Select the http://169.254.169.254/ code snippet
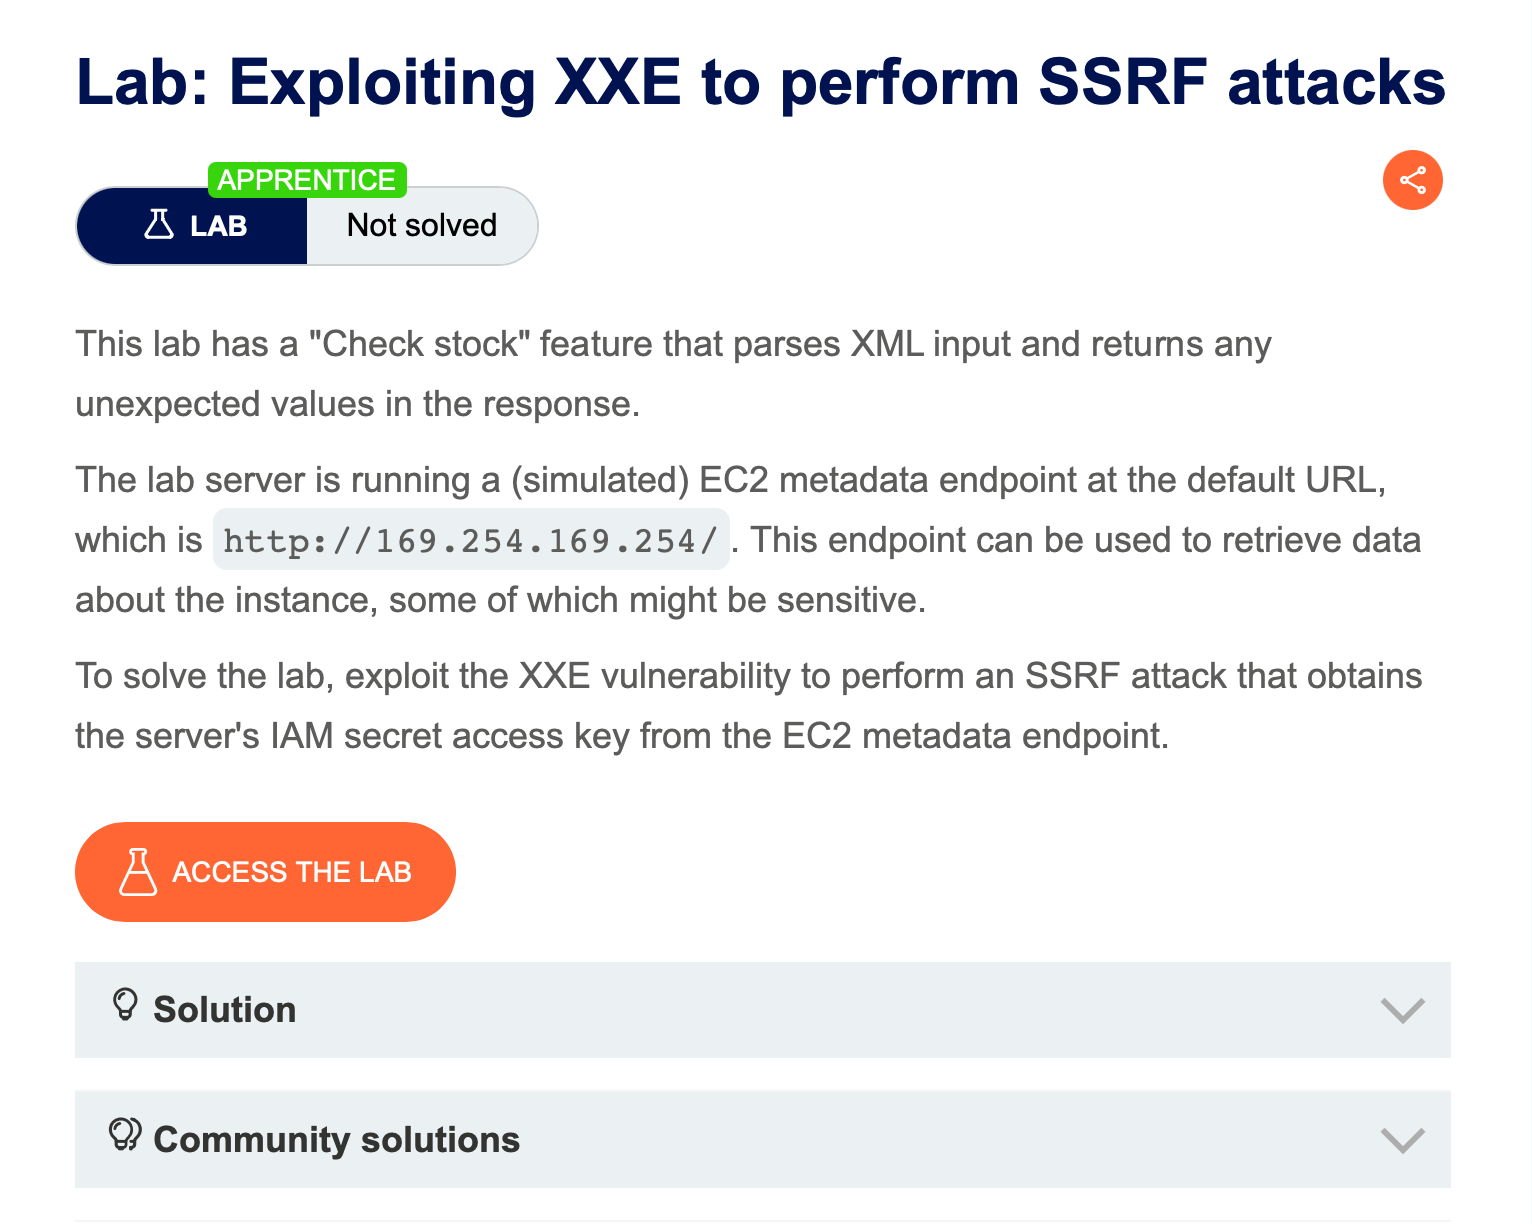The height and width of the screenshot is (1224, 1532). [471, 541]
